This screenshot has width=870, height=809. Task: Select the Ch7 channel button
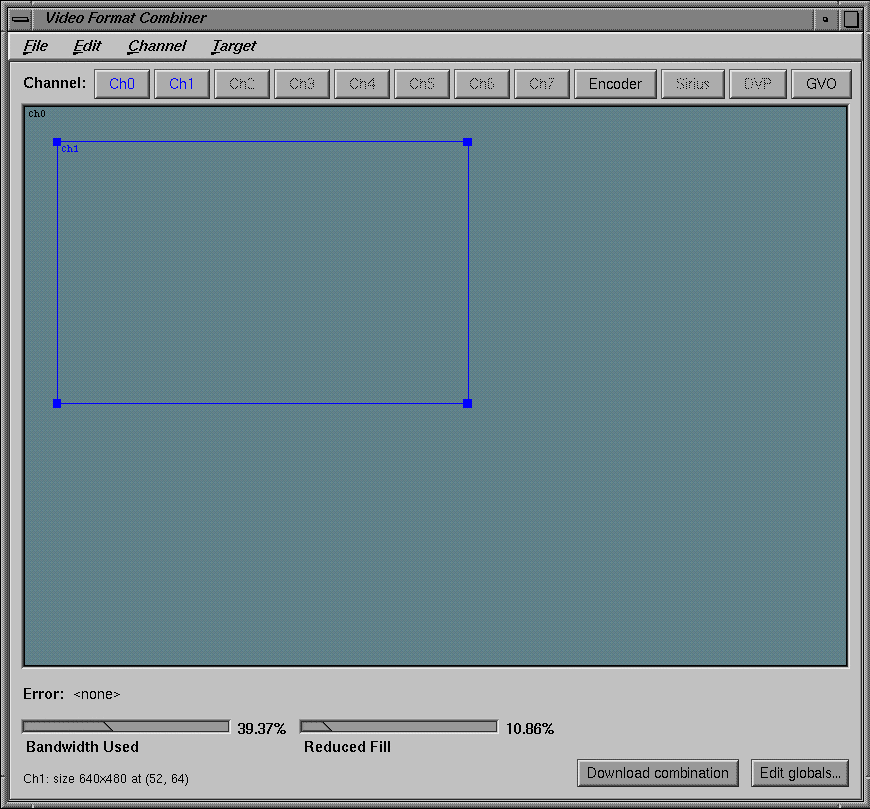pyautogui.click(x=542, y=84)
